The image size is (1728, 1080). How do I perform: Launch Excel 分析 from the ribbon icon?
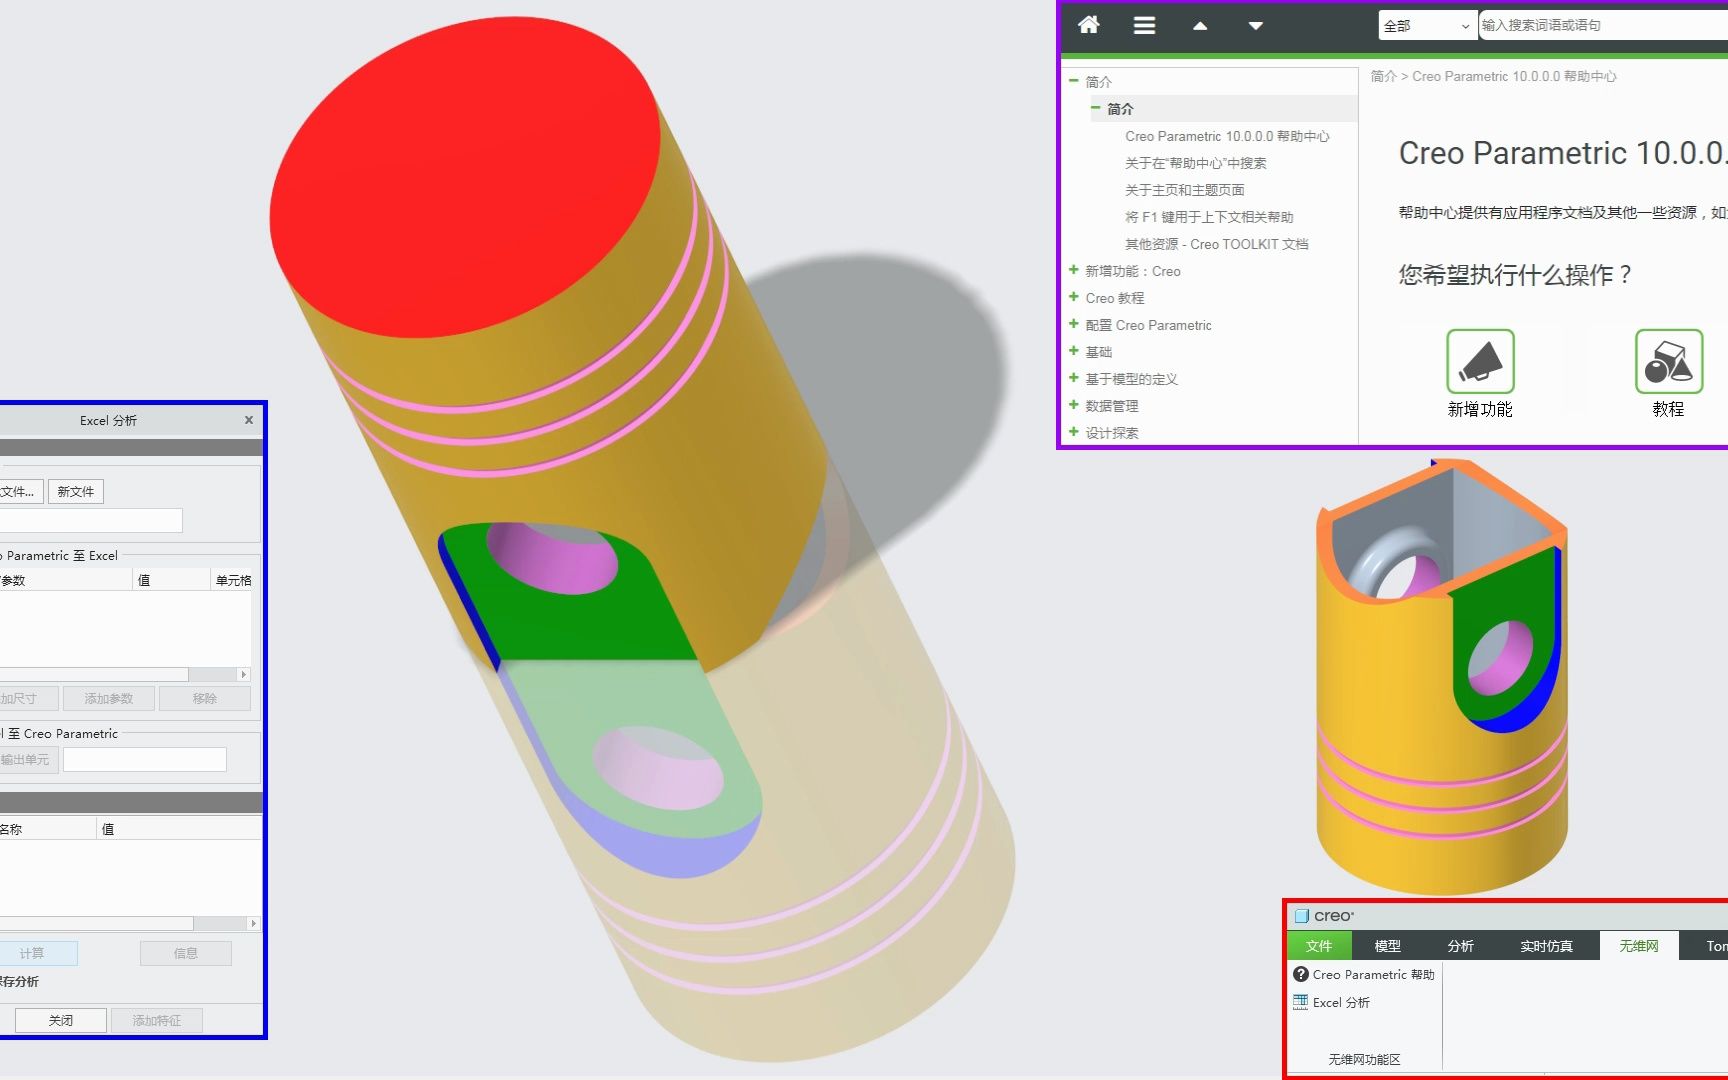(1300, 1002)
